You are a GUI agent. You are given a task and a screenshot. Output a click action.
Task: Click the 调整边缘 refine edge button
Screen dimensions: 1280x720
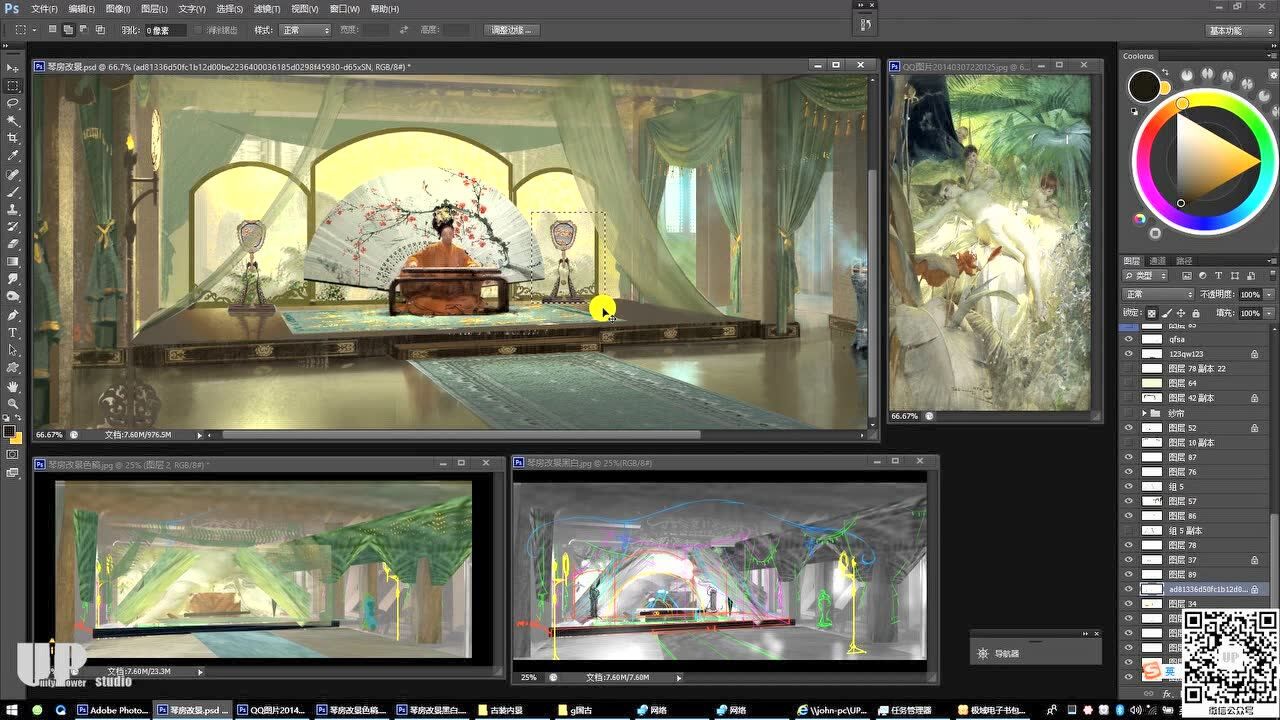click(x=513, y=30)
